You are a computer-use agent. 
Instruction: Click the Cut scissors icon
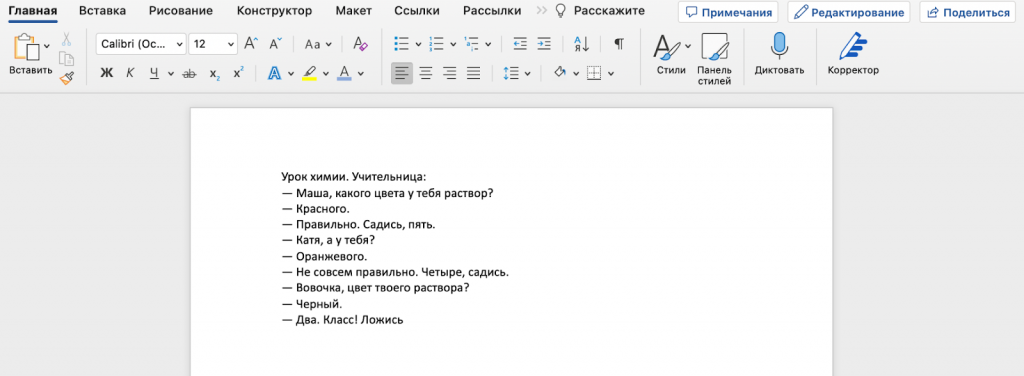click(67, 40)
